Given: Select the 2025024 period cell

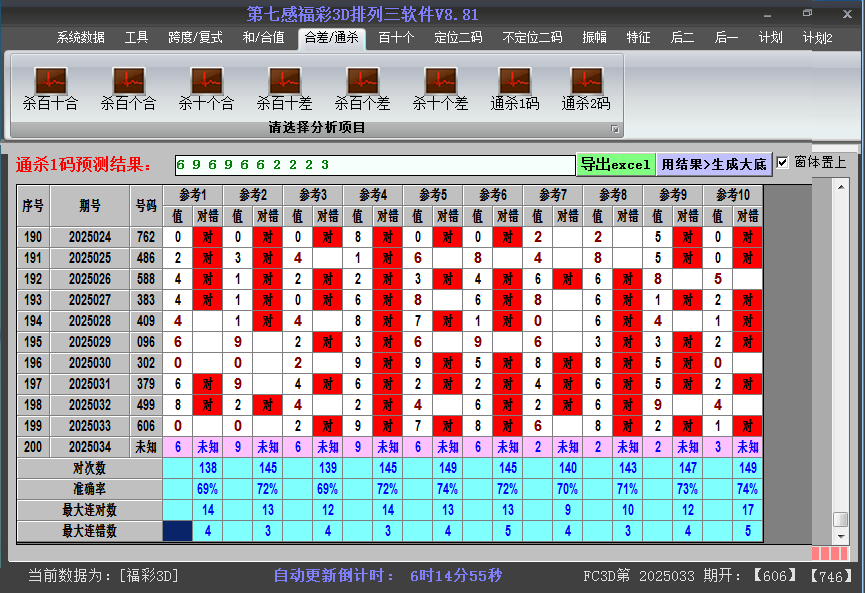Looking at the screenshot, I should [90, 237].
